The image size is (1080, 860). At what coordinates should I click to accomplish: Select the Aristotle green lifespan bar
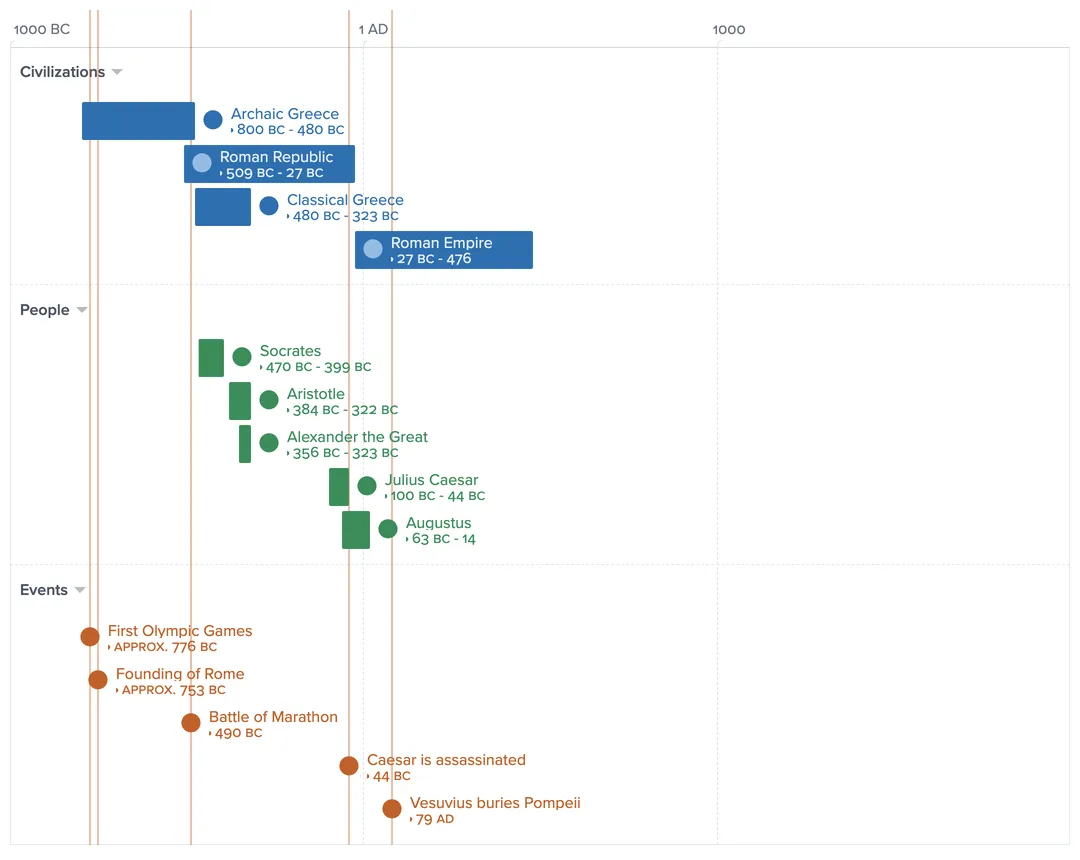(x=240, y=401)
